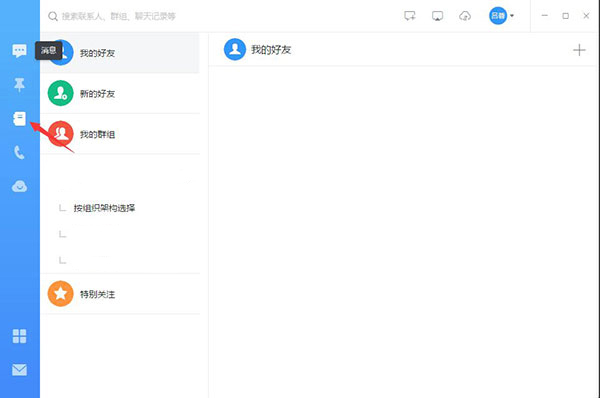Click the search contacts and groups field
The width and height of the screenshot is (600, 398).
coord(119,16)
